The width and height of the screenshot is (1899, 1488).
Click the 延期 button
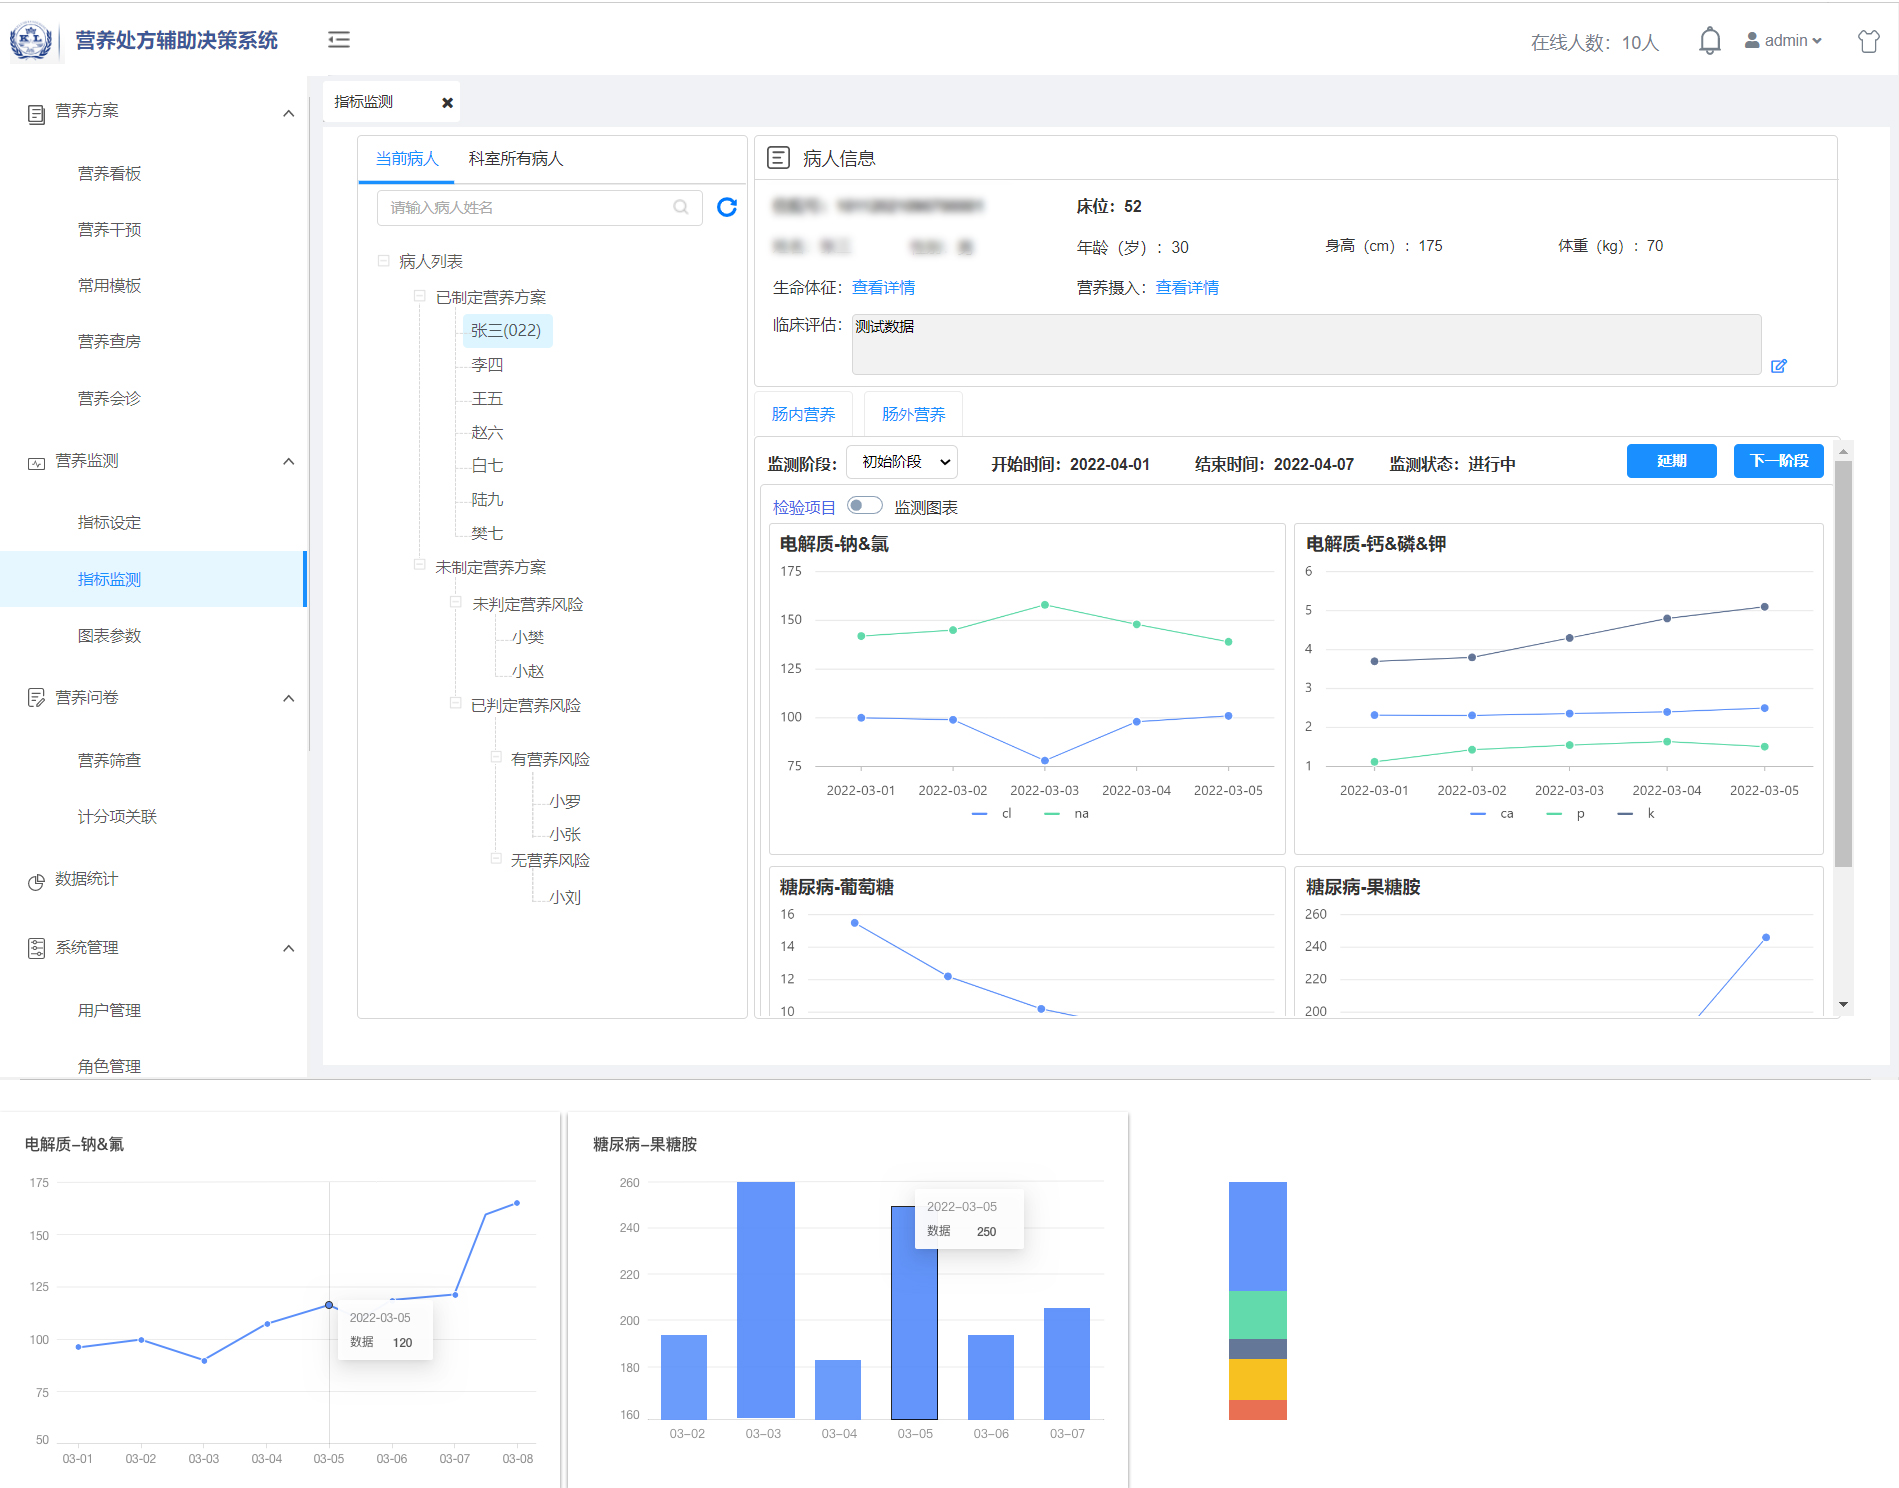[x=1671, y=461]
